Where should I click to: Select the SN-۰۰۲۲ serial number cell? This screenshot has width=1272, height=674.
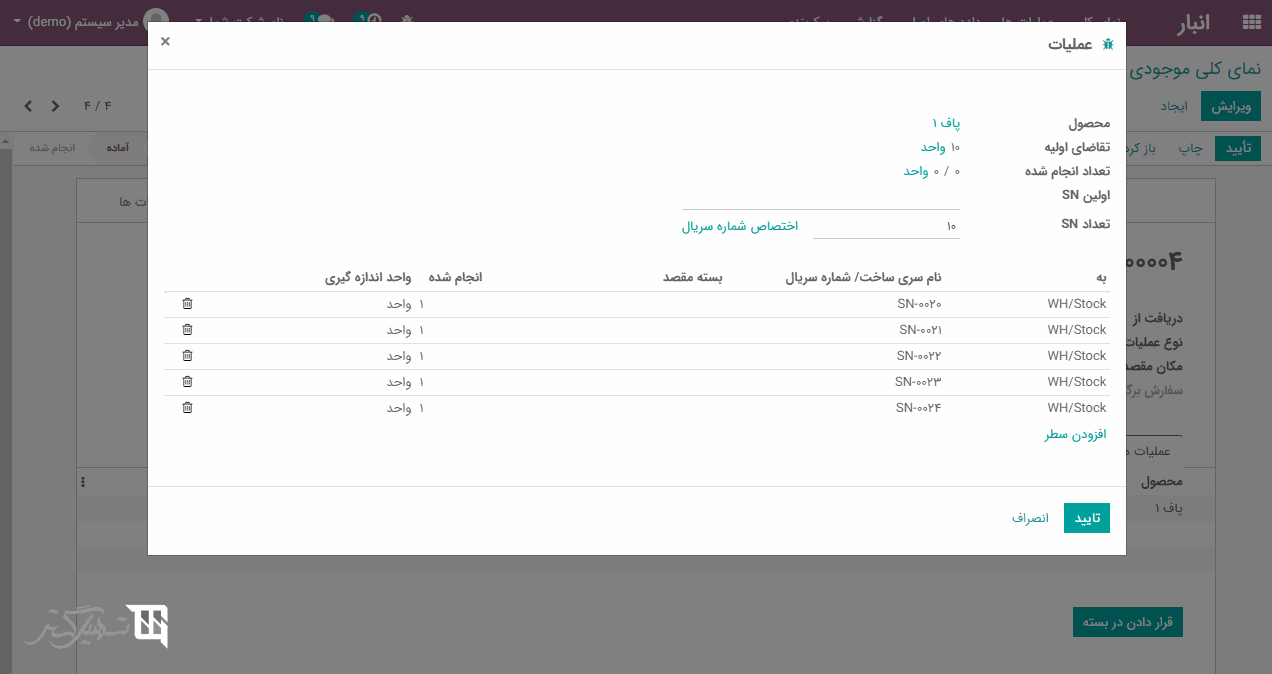pos(919,356)
